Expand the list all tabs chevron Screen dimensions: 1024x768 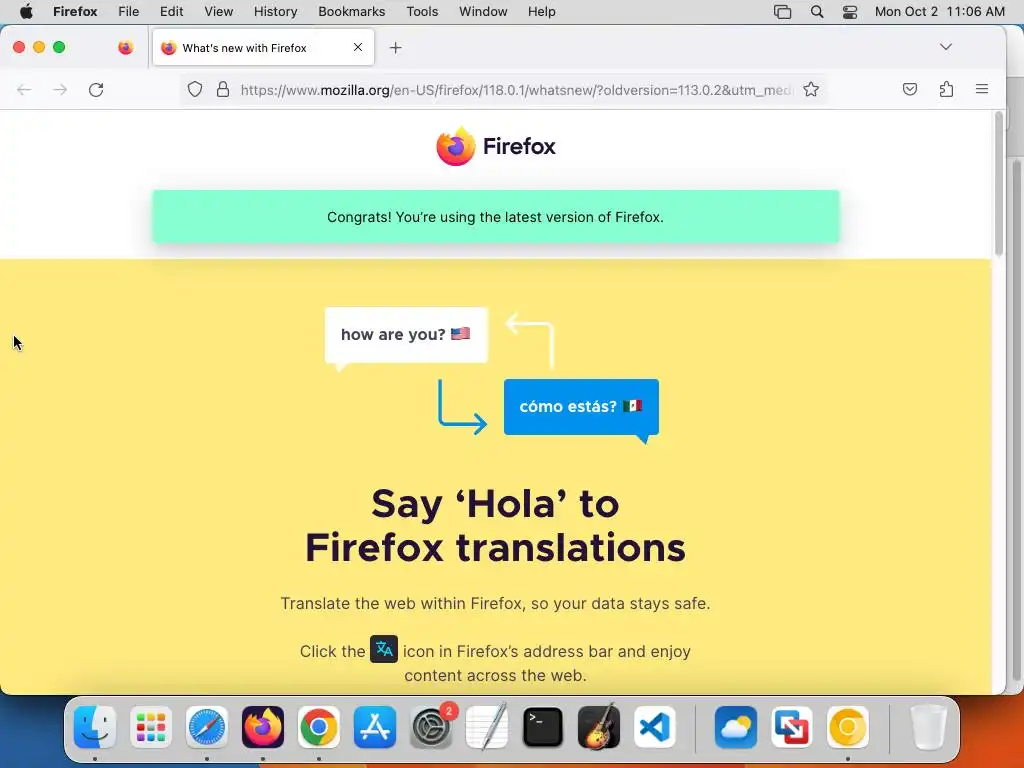pyautogui.click(x=946, y=47)
